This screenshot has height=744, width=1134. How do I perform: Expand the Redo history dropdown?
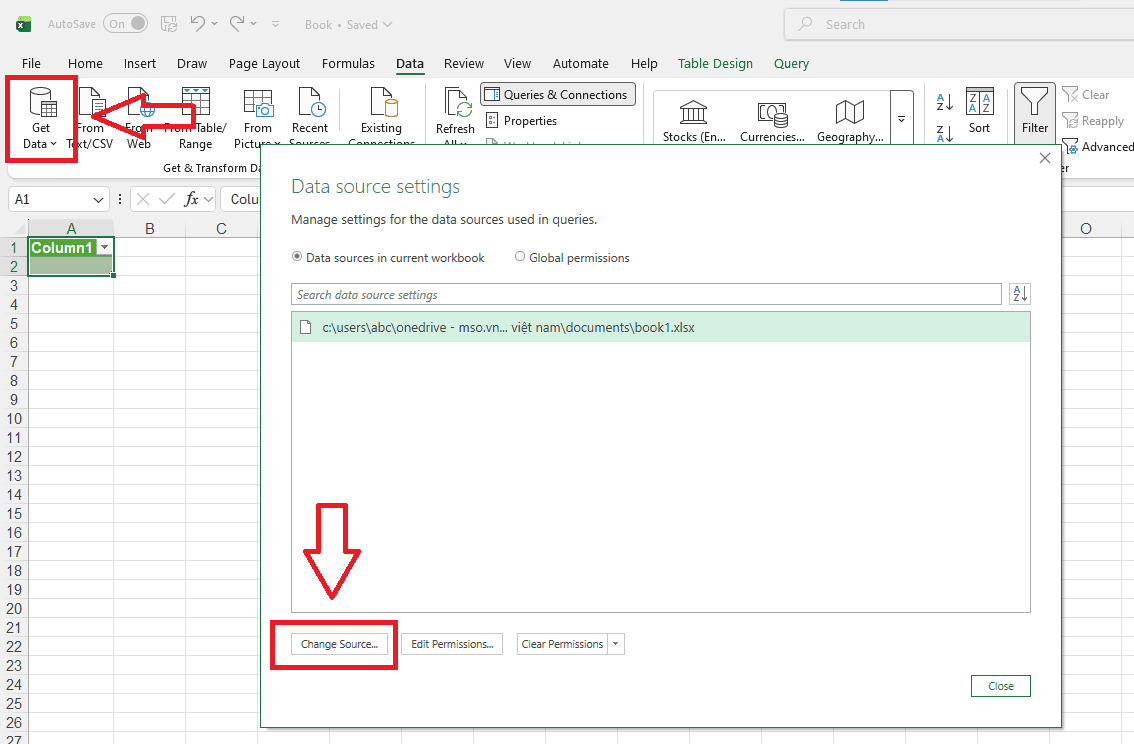point(253,24)
